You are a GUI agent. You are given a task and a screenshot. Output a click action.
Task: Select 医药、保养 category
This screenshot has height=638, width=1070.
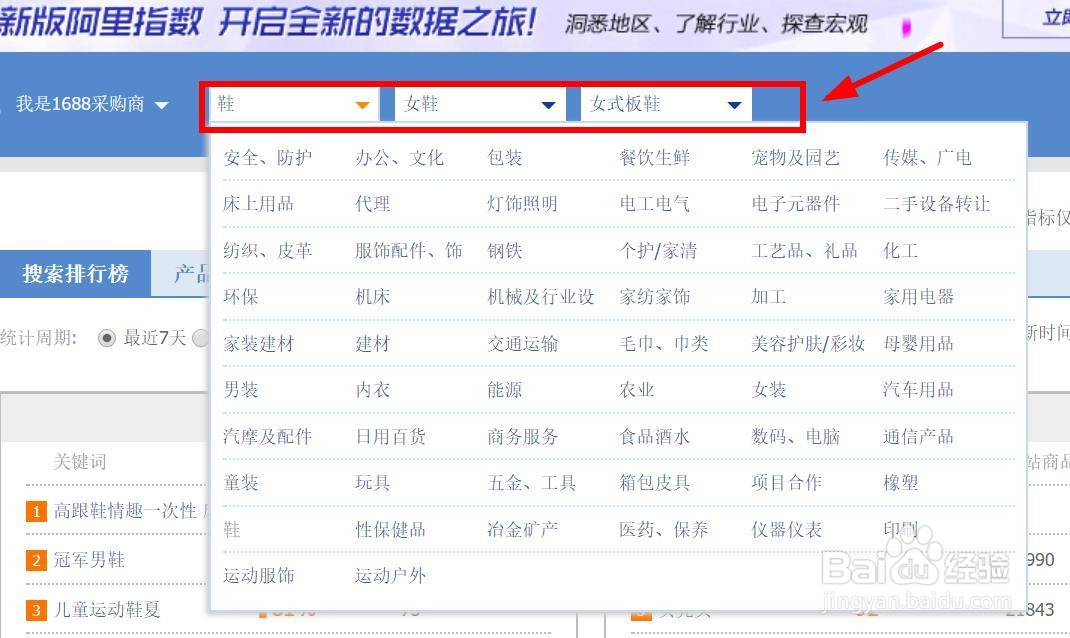[x=663, y=530]
